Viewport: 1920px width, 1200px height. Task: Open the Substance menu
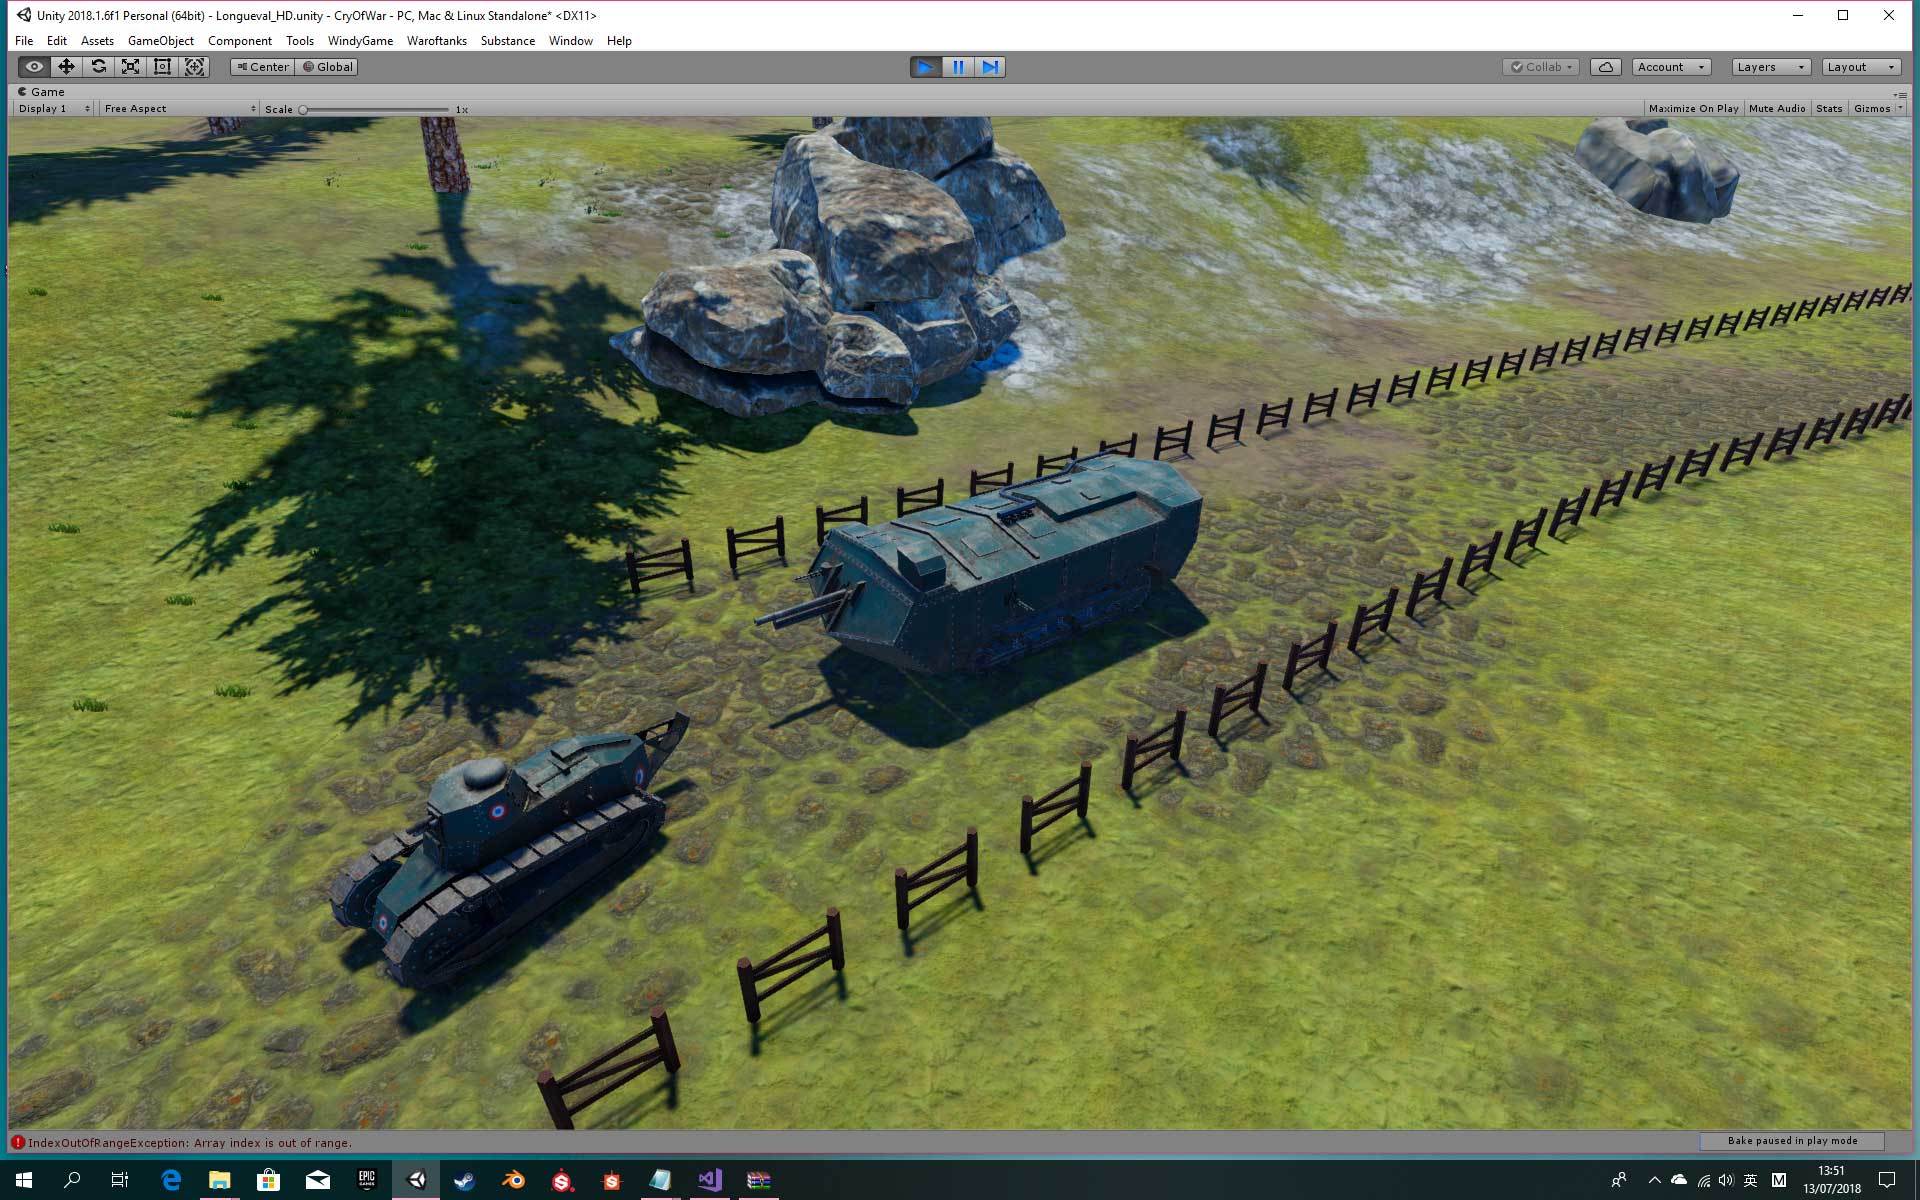[x=508, y=41]
